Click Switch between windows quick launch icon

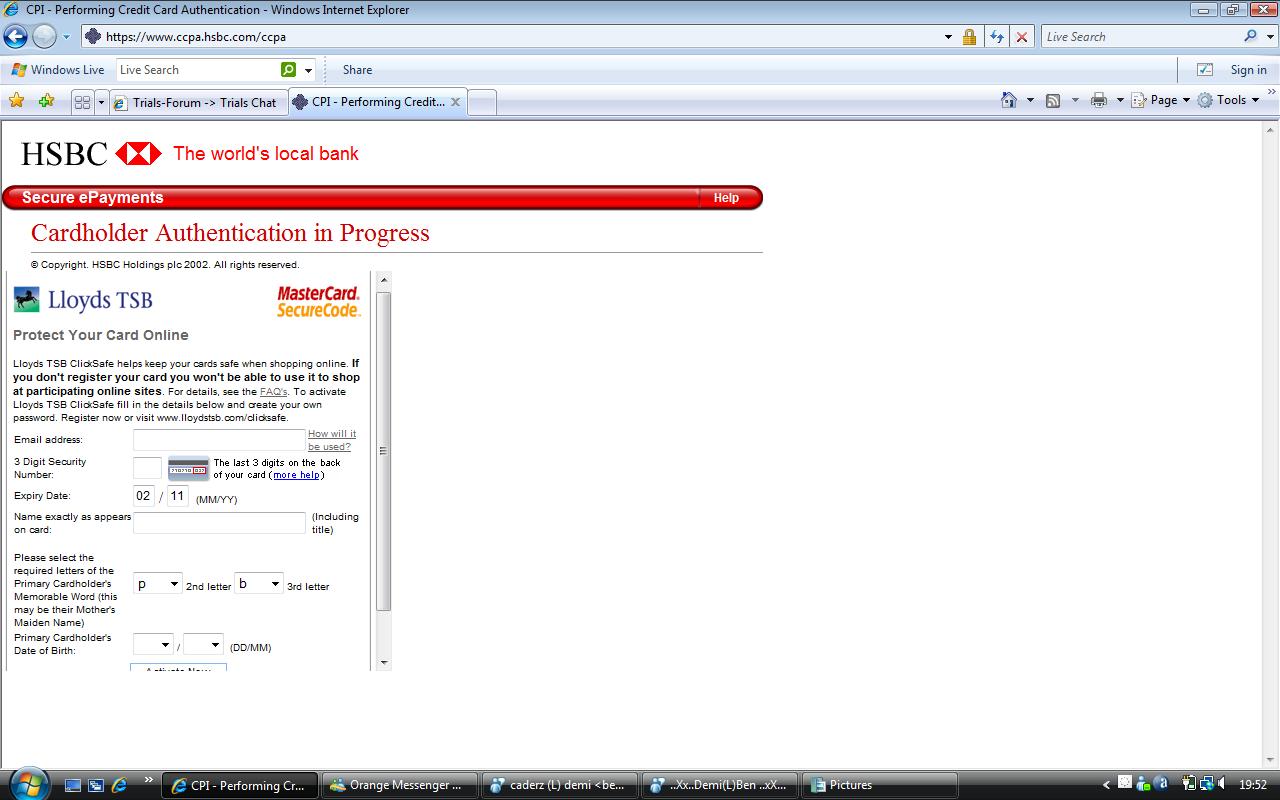[x=96, y=785]
